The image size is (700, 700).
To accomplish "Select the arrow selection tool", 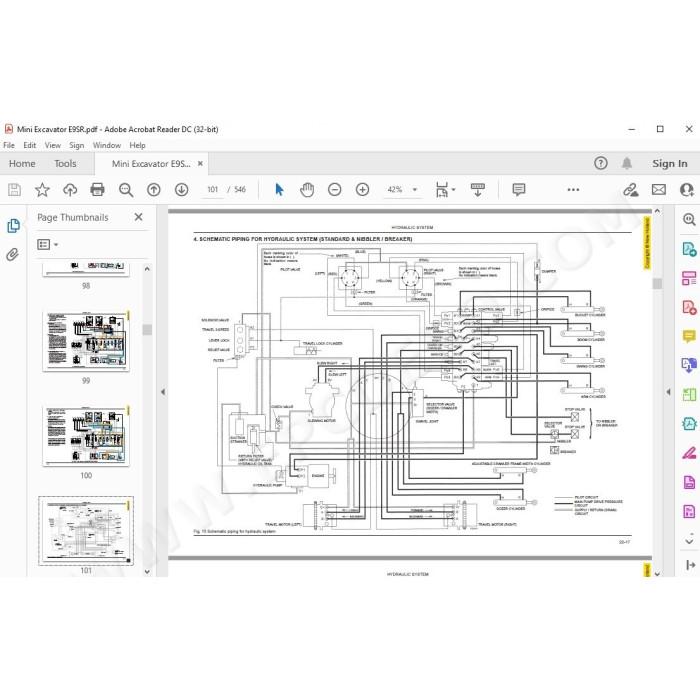I will (x=279, y=190).
